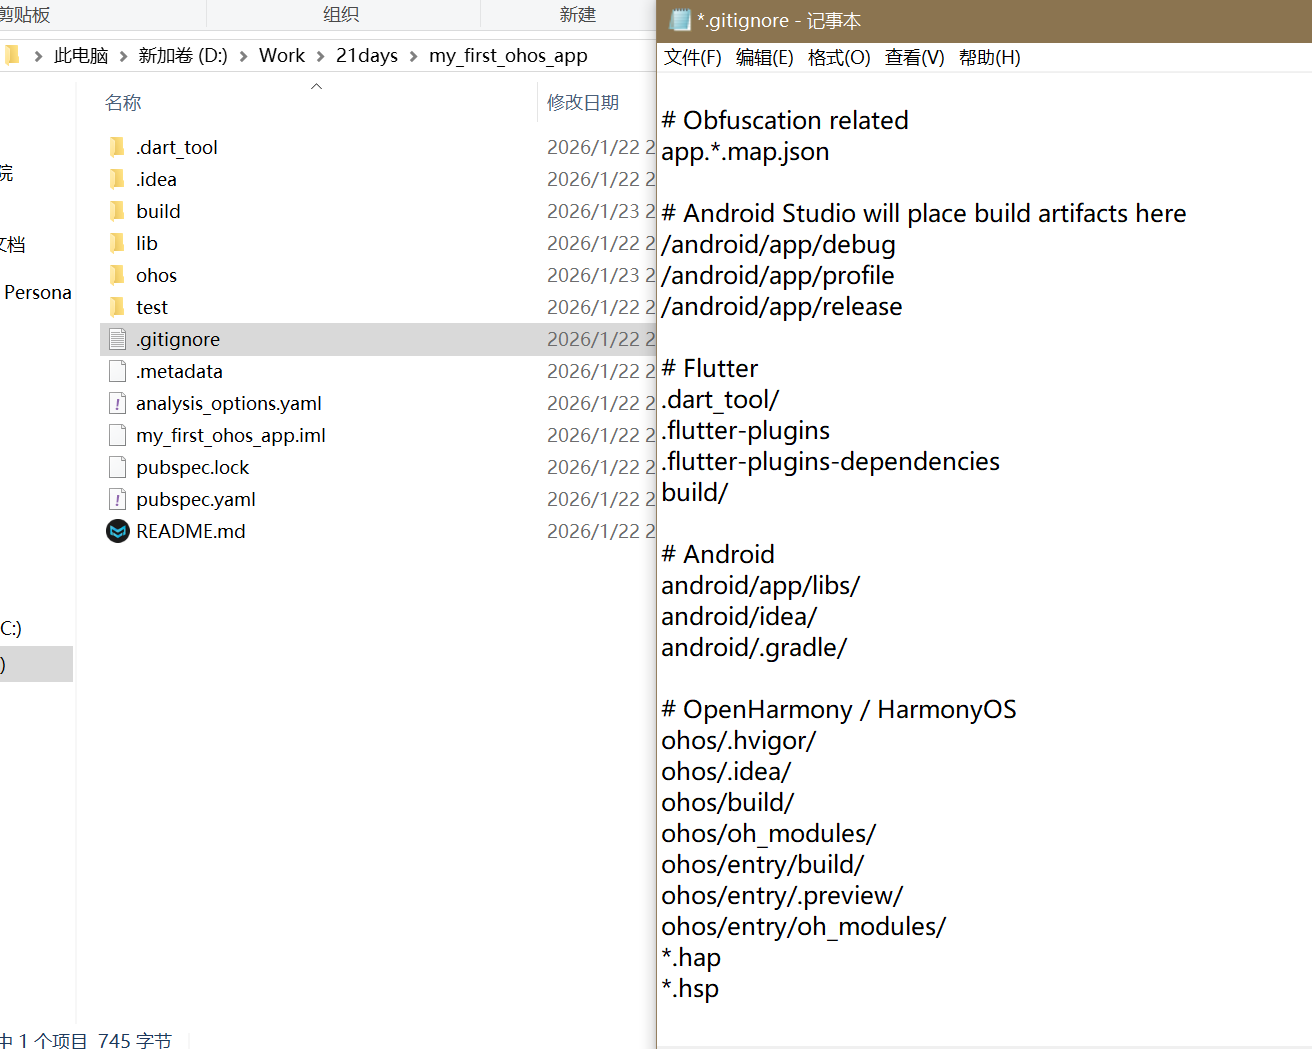Image resolution: width=1312 pixels, height=1049 pixels.
Task: Place cursor on '# Obfuscation related' line
Action: pyautogui.click(x=785, y=120)
